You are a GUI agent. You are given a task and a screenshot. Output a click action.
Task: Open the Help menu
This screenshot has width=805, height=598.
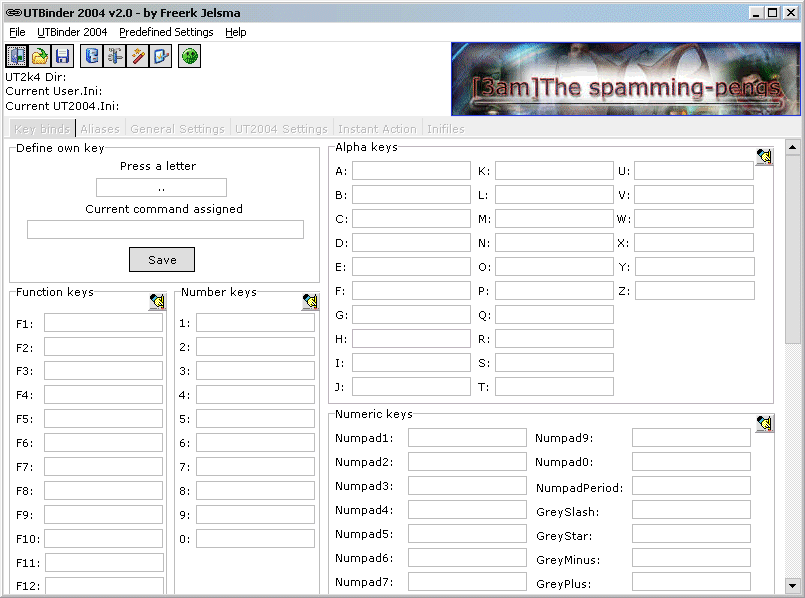click(236, 32)
